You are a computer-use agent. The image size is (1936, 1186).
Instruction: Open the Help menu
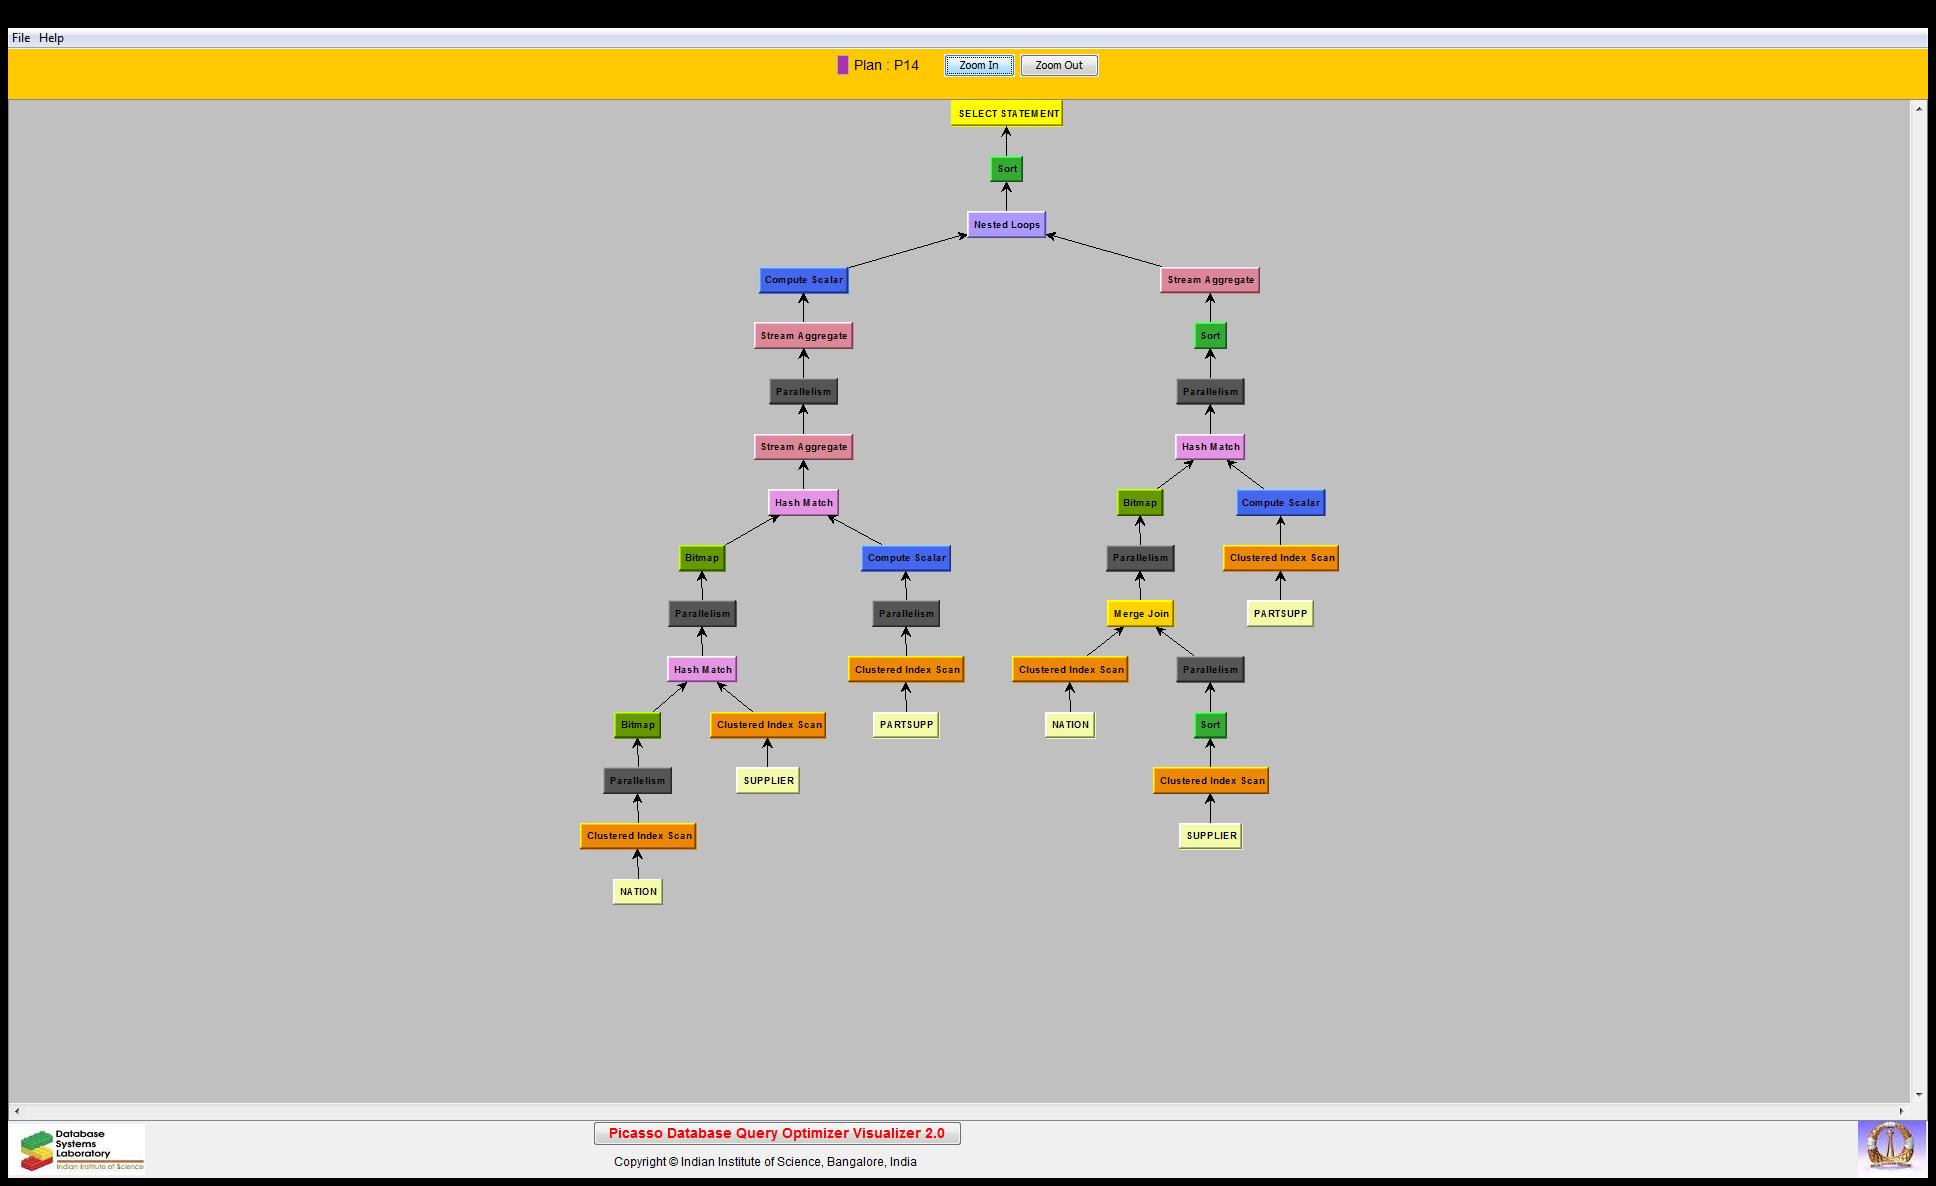pos(51,38)
